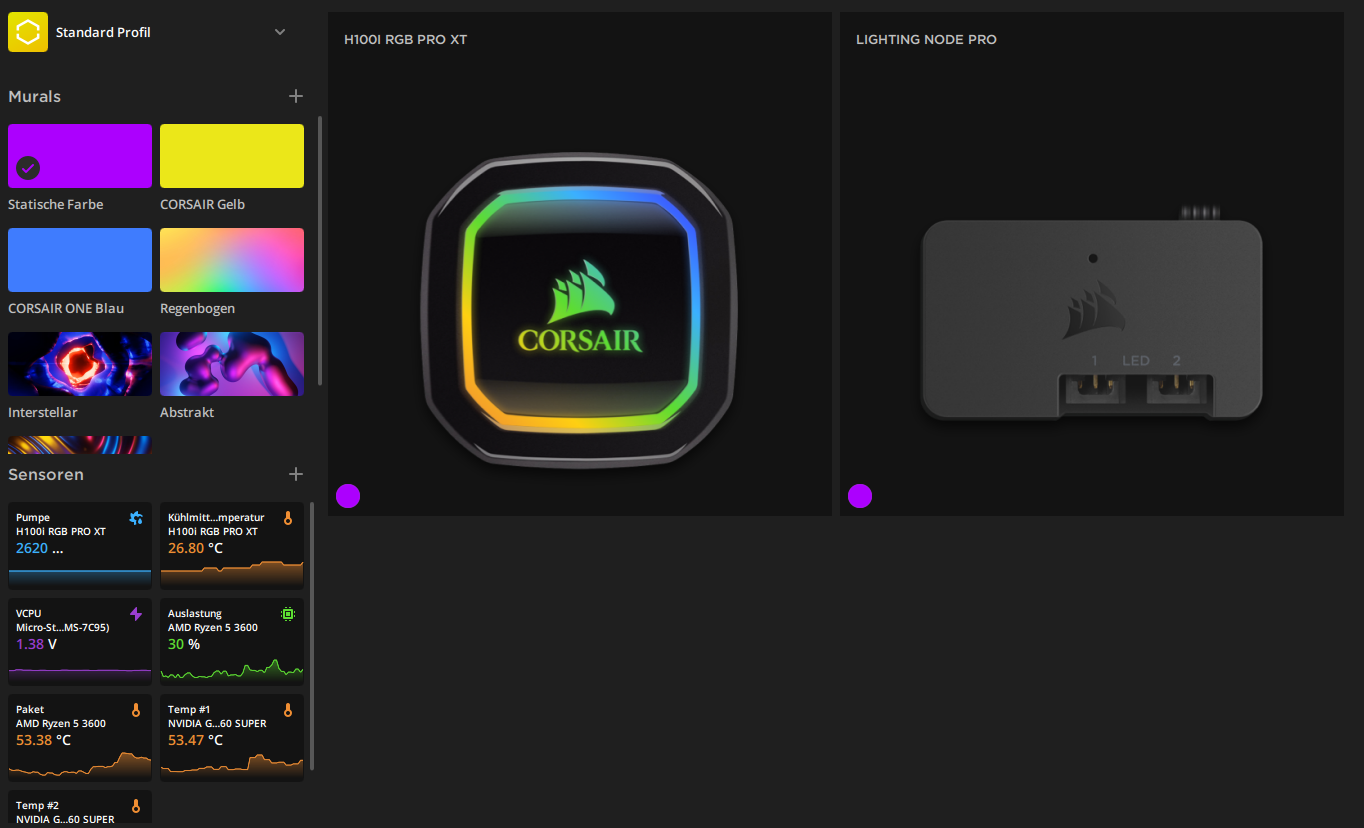Open the Temp #1 NVIDIA sensor card
Screen dimensions: 1364x828
(232, 736)
